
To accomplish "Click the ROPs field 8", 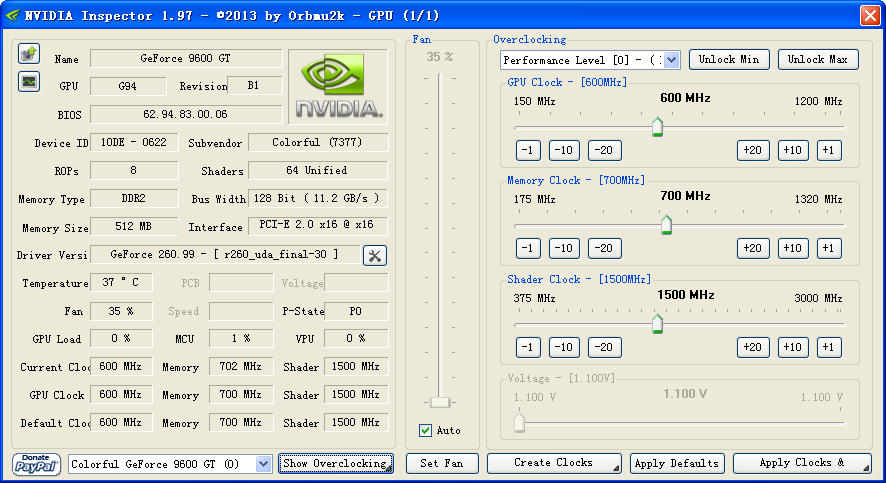I will (134, 171).
